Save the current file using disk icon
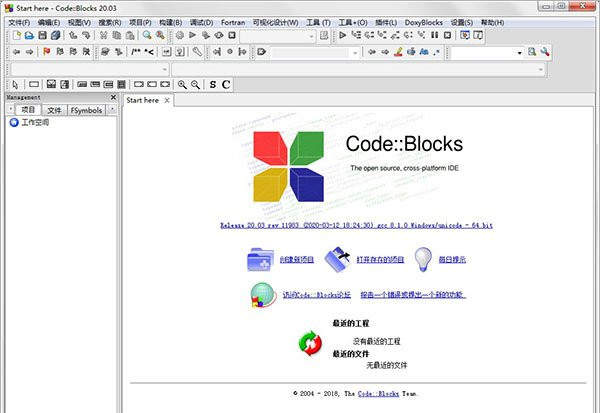The height and width of the screenshot is (413, 600). point(42,36)
